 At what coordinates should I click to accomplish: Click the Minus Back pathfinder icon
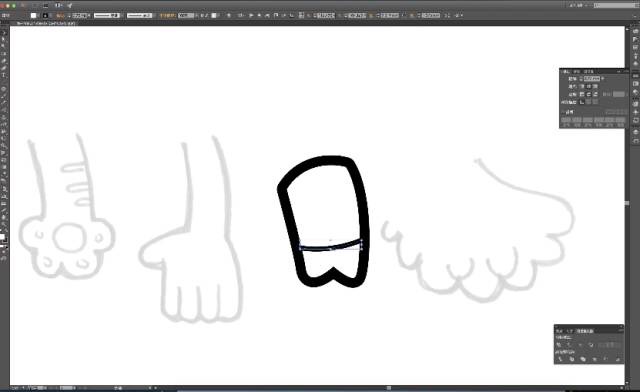click(618, 359)
